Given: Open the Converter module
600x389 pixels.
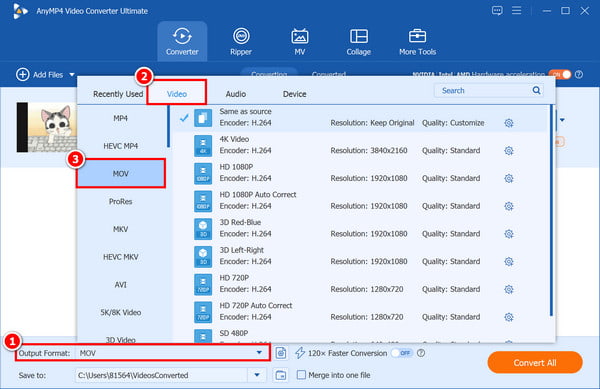Looking at the screenshot, I should [182, 41].
